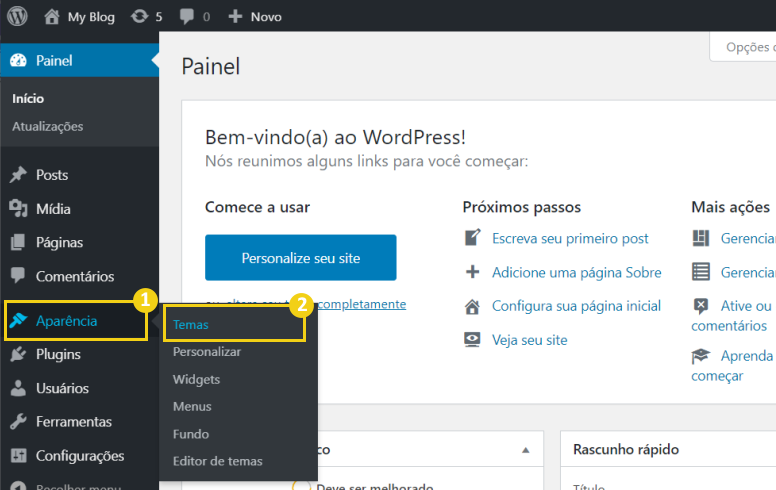Open the Usuários menu label
Viewport: 776px width, 490px height.
tap(62, 388)
